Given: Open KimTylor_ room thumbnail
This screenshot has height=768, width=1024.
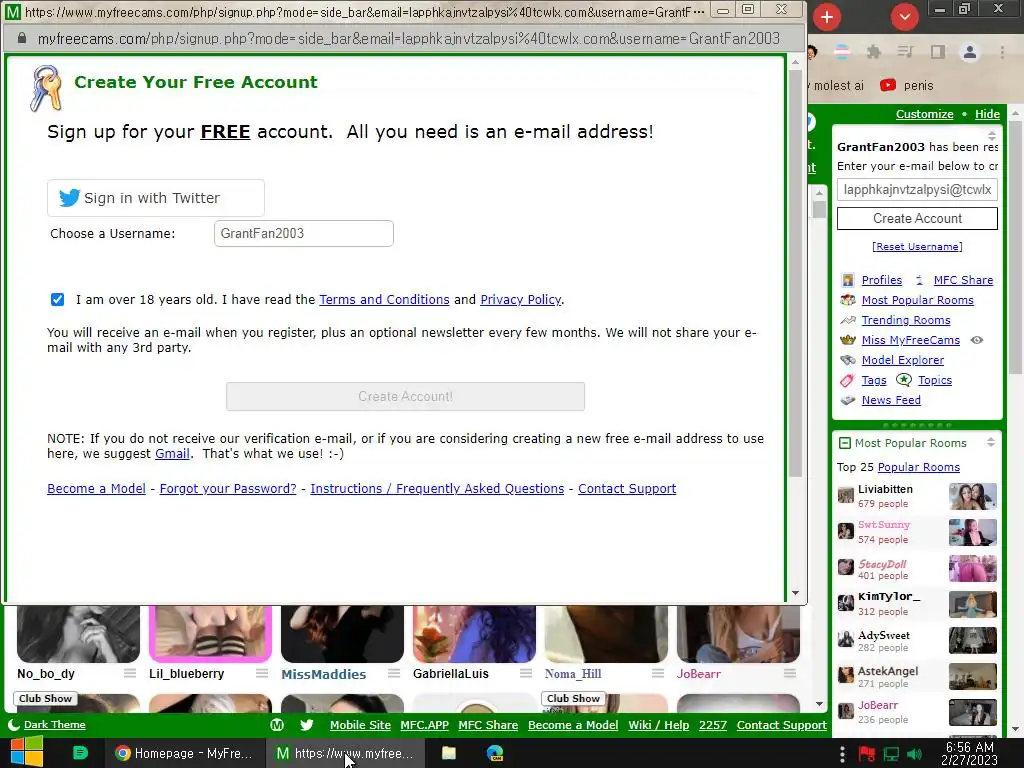Looking at the screenshot, I should tap(972, 604).
